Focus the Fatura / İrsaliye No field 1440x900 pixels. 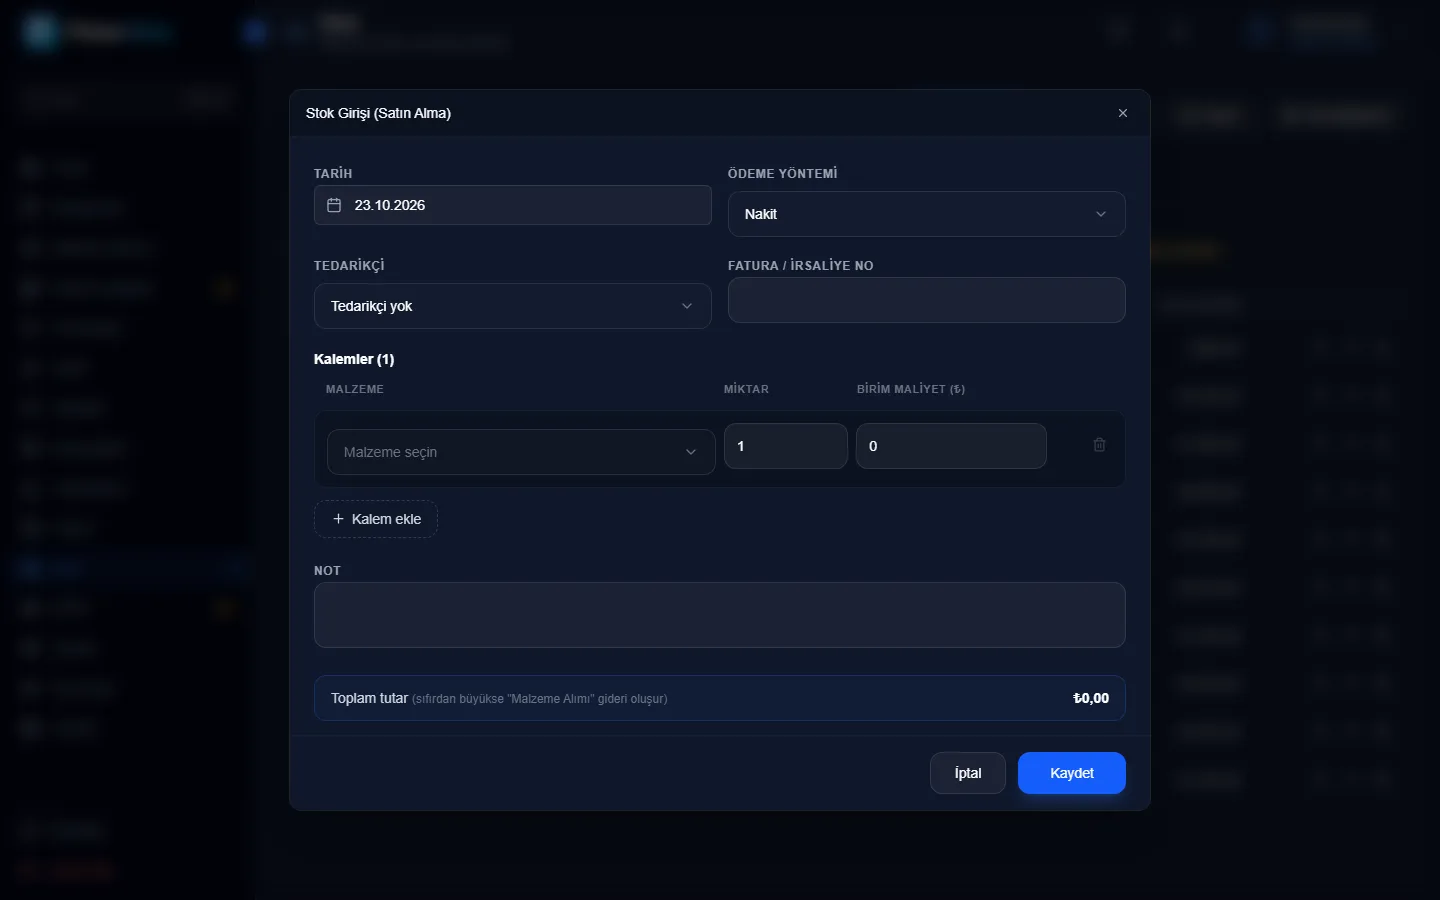[926, 300]
